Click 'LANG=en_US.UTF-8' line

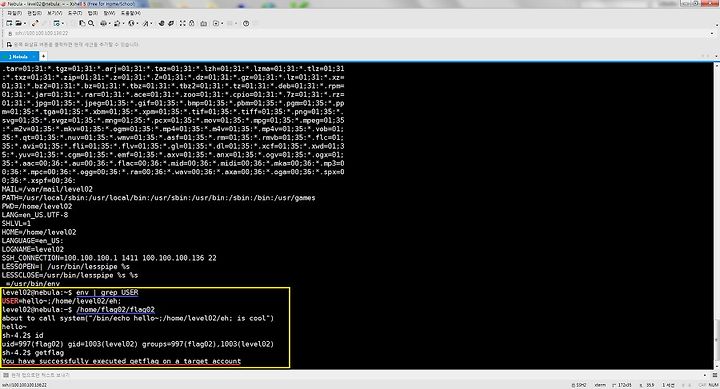click(35, 215)
